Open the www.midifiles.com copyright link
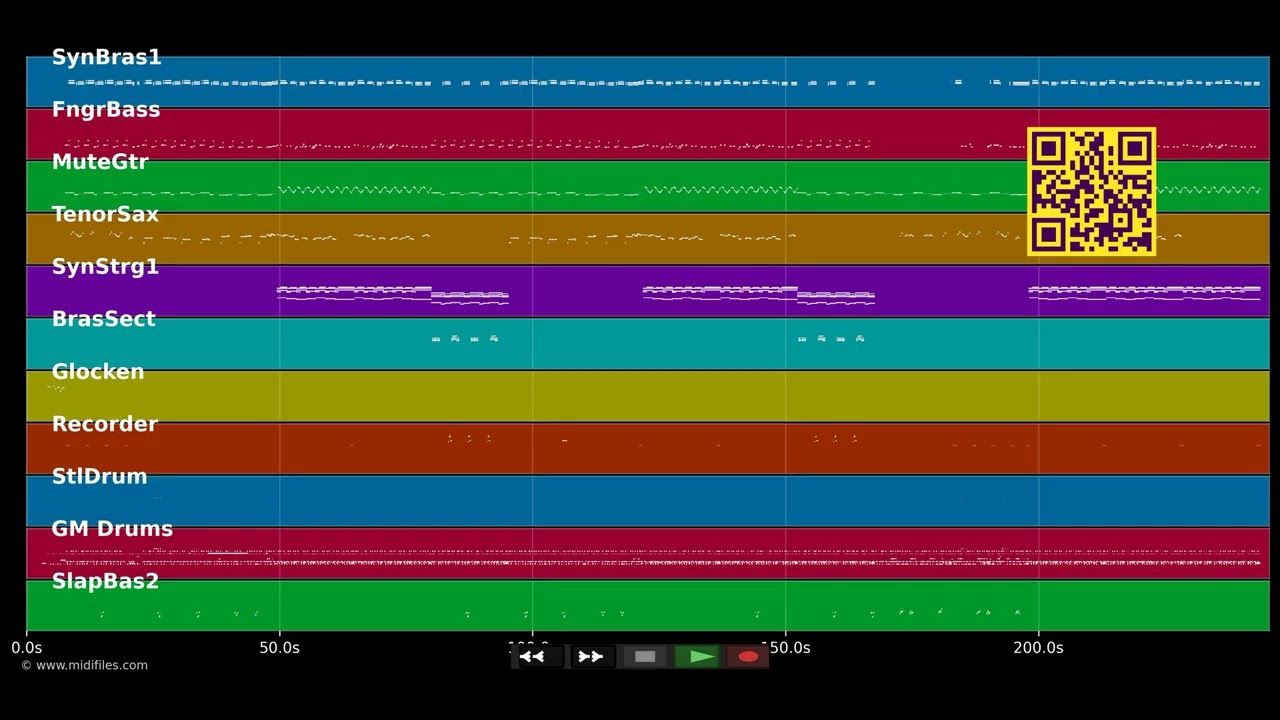The image size is (1280, 720). coord(84,665)
